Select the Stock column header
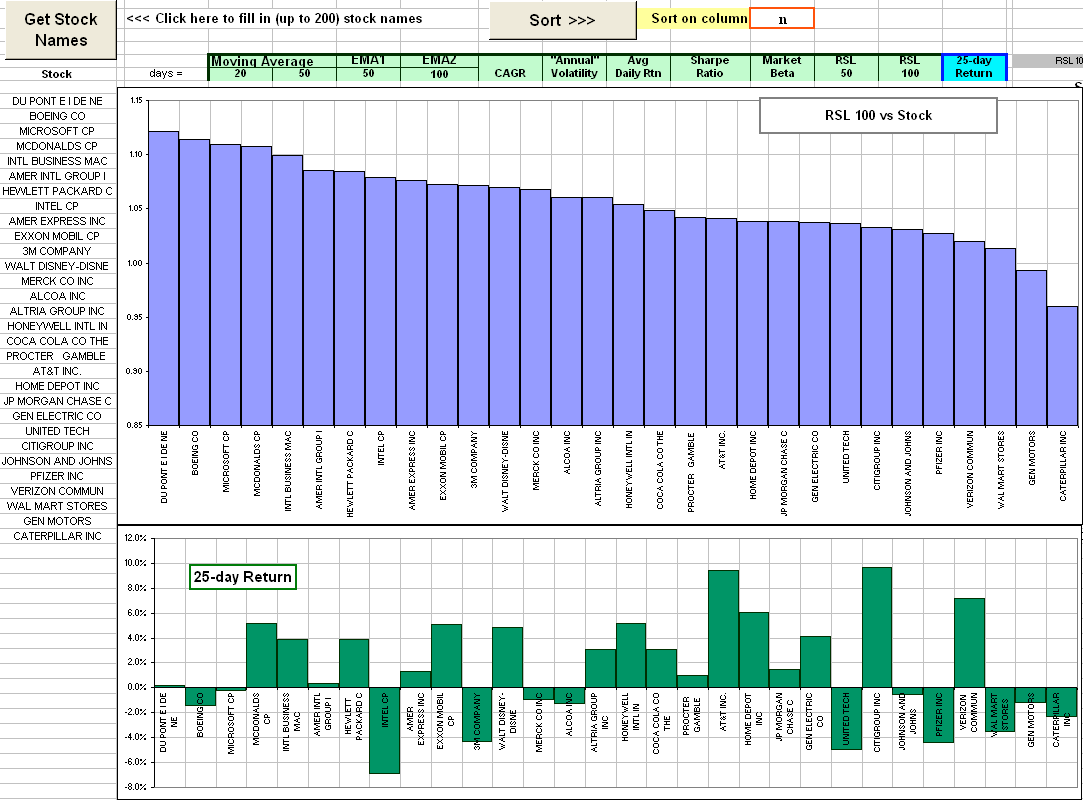Image resolution: width=1083 pixels, height=800 pixels. pyautogui.click(x=57, y=74)
